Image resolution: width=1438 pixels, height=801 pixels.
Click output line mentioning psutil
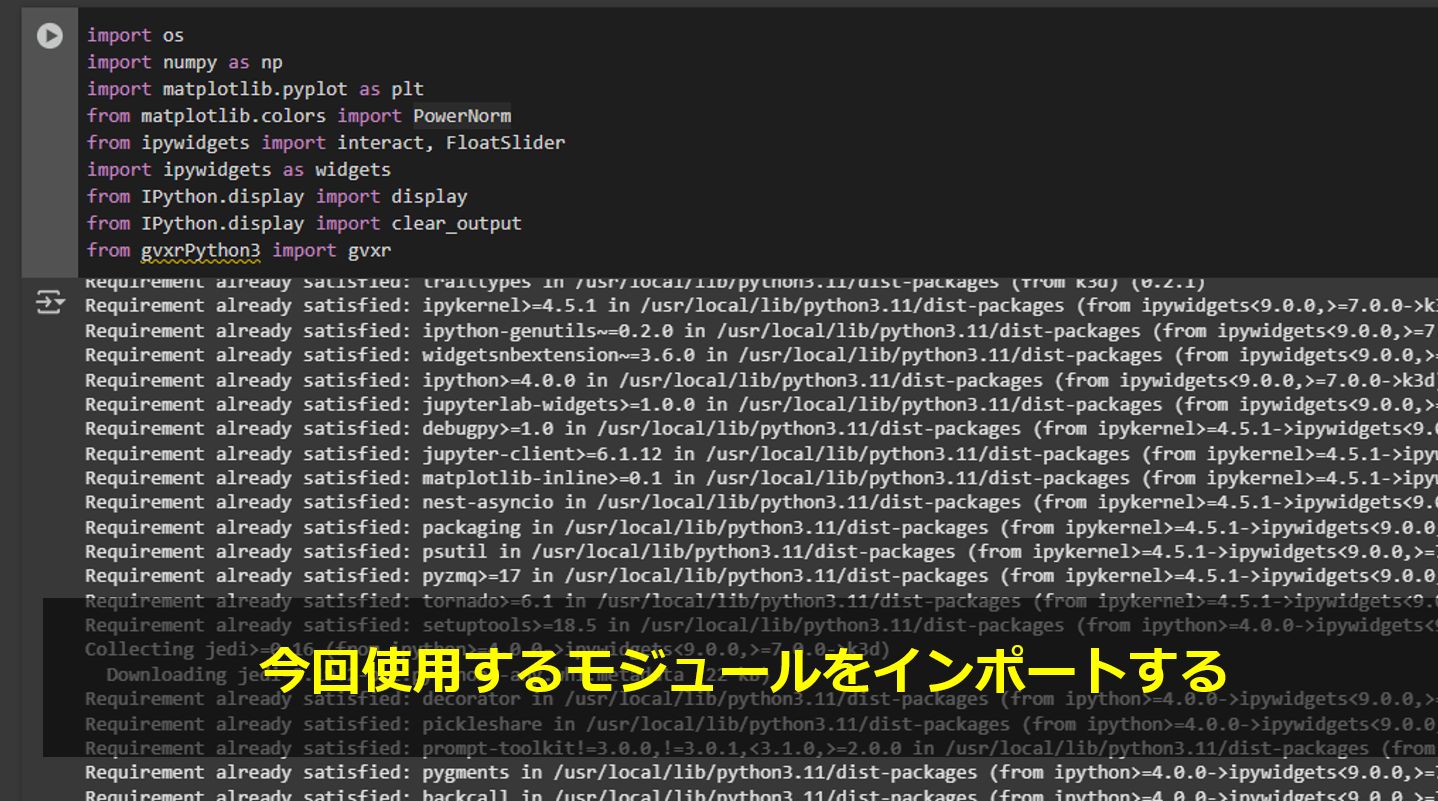click(761, 552)
